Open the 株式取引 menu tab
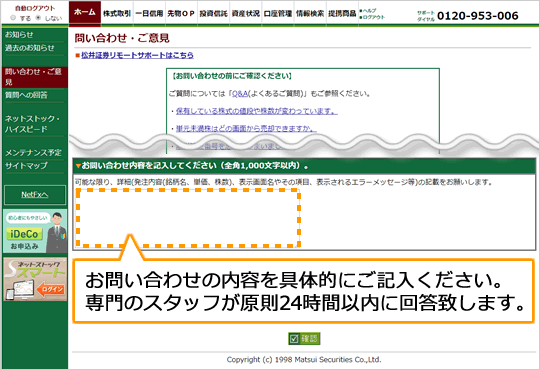 [x=117, y=13]
